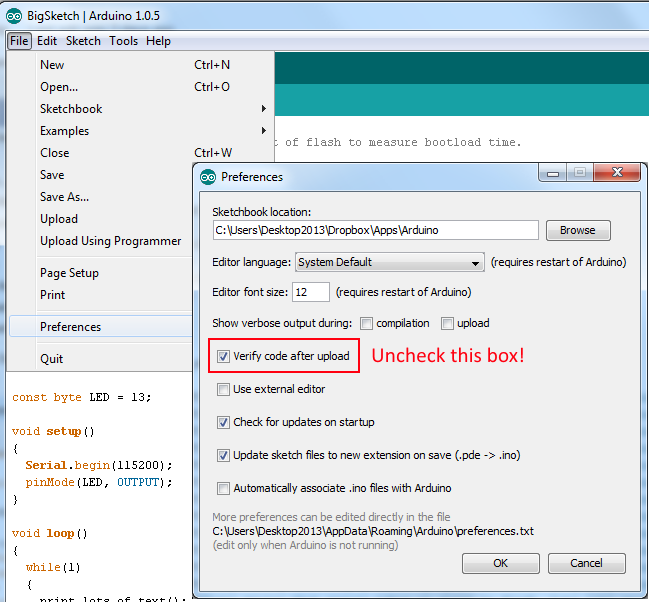Choose New from the File menu

click(141, 65)
